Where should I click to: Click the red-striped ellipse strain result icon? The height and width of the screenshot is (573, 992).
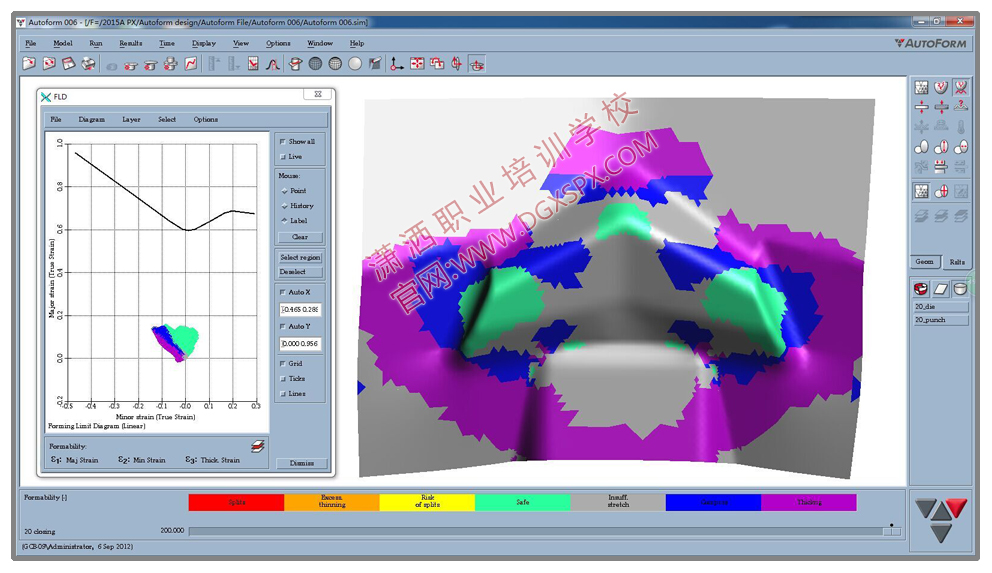(x=941, y=147)
